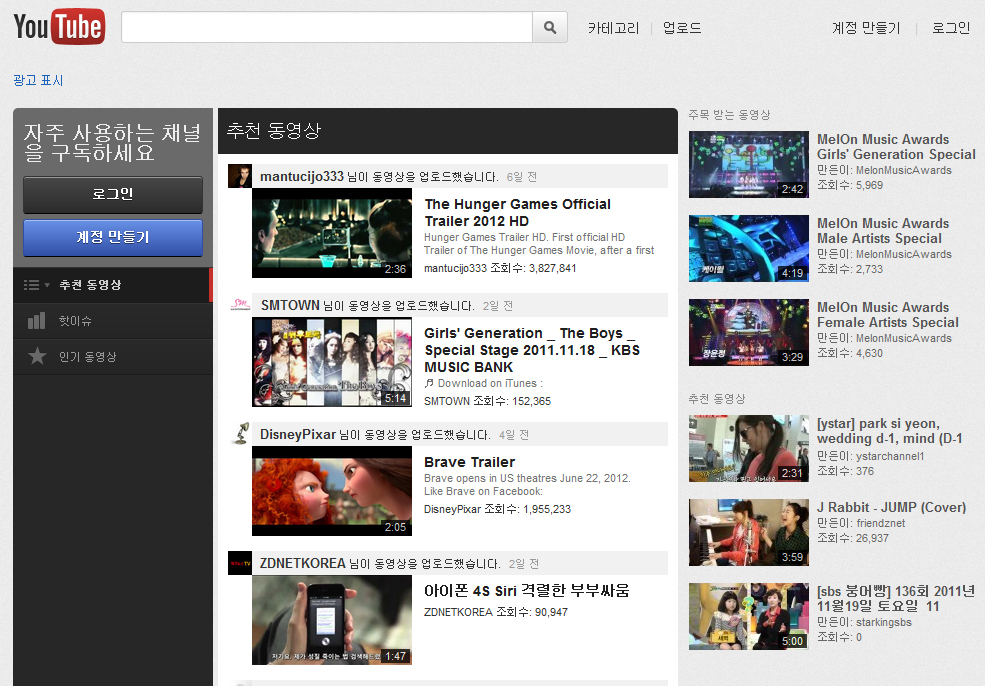
Task: Open ystar park si yeon thumbnail
Action: coord(749,449)
